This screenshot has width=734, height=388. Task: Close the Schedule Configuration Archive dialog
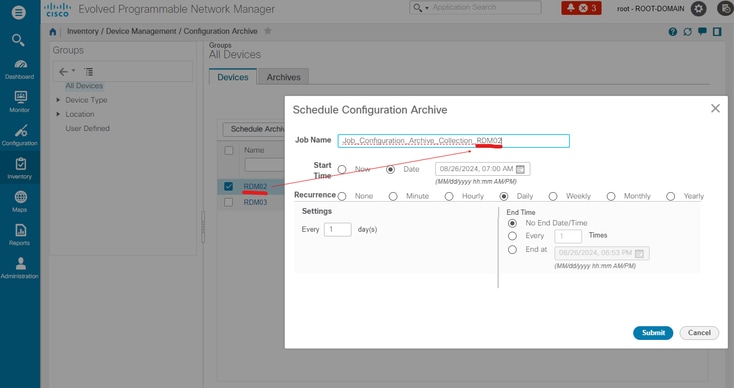pos(715,109)
